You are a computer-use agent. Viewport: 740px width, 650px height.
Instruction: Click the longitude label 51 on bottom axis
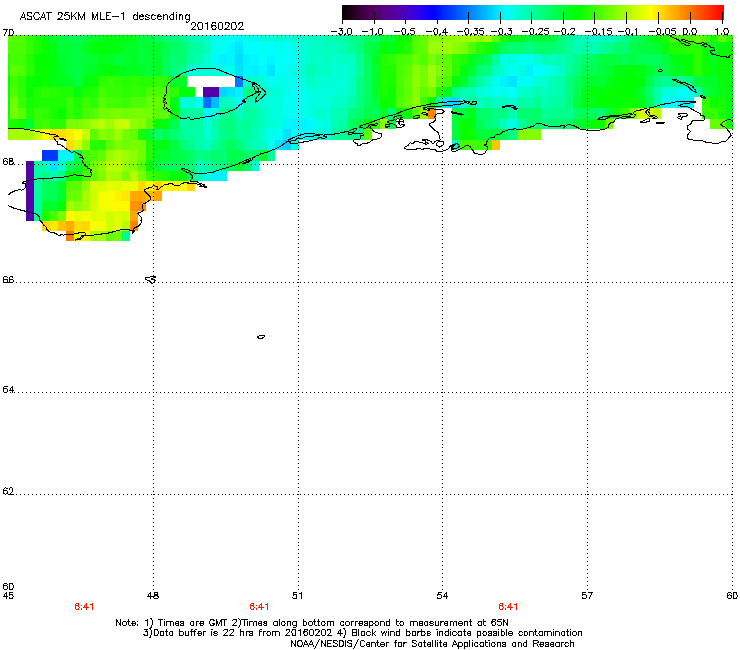[297, 596]
